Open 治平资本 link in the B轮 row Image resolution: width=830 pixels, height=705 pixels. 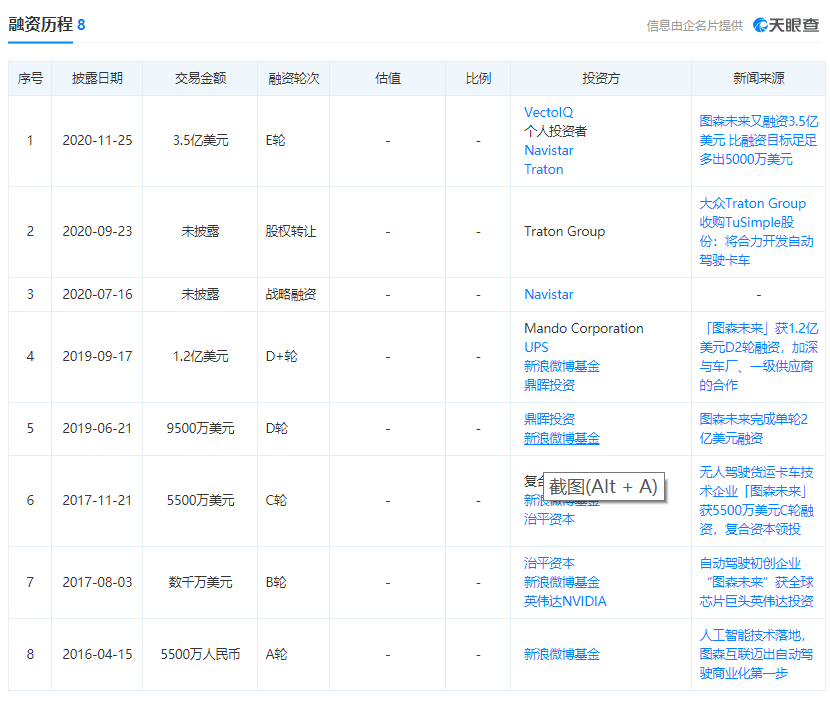tap(549, 563)
